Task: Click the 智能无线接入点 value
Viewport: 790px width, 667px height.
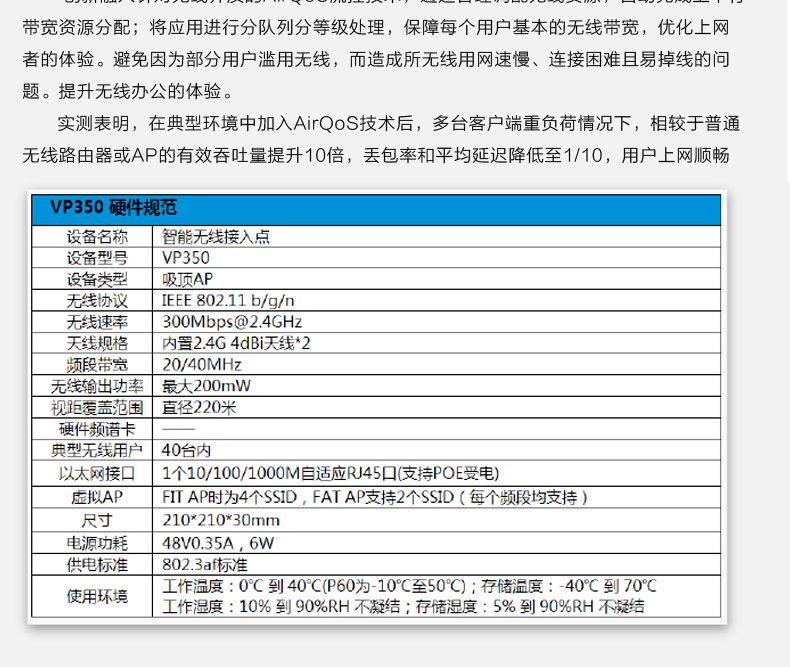Action: [216, 236]
